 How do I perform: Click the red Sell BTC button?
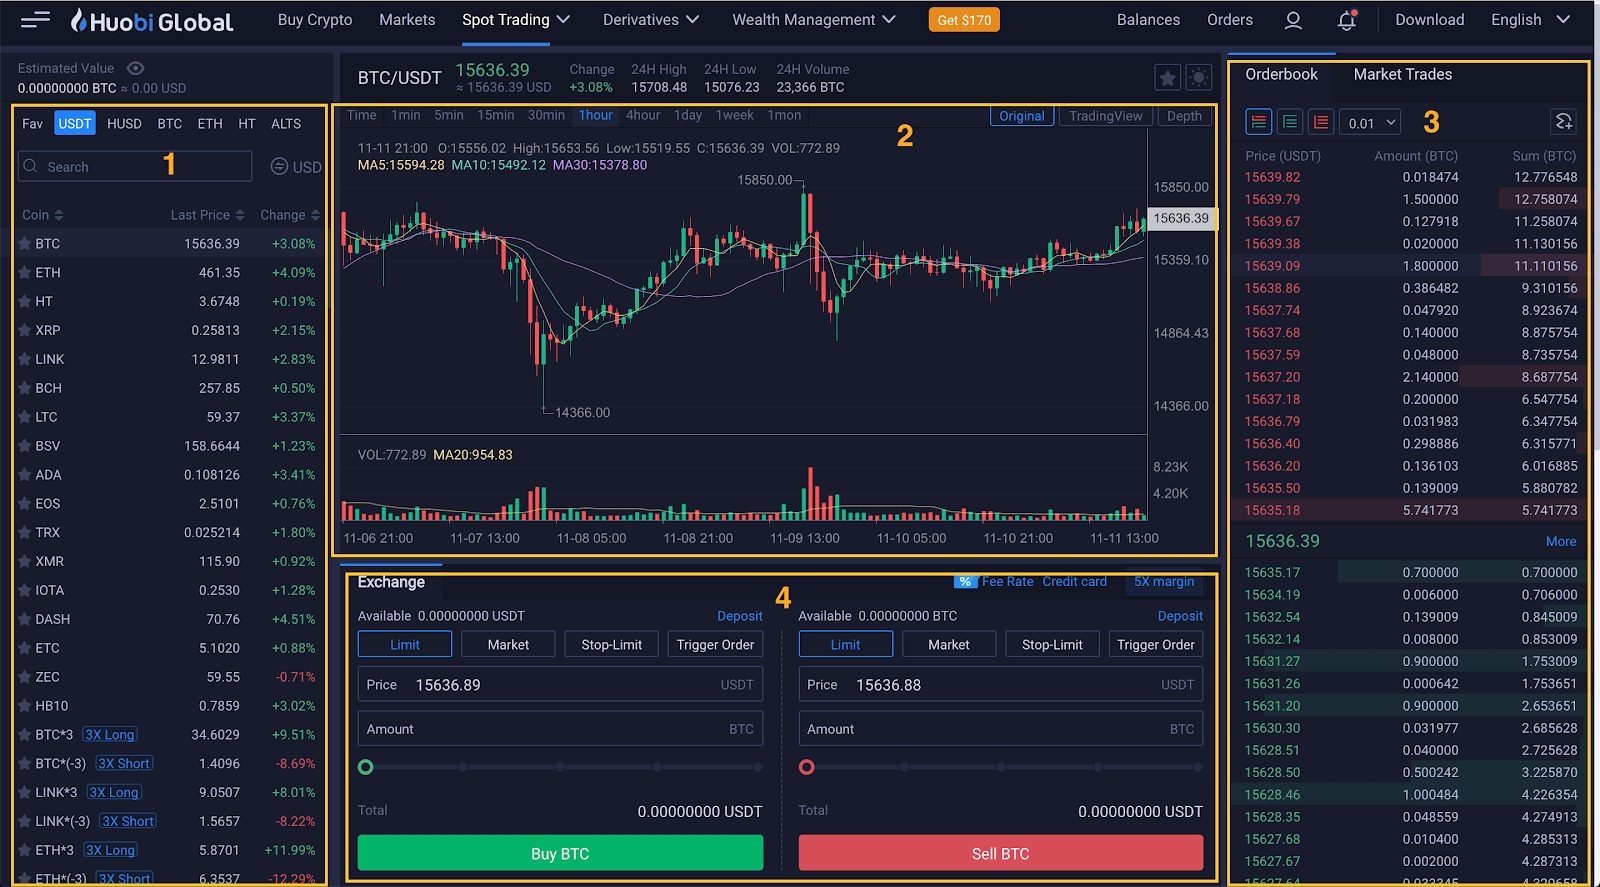pyautogui.click(x=1000, y=853)
